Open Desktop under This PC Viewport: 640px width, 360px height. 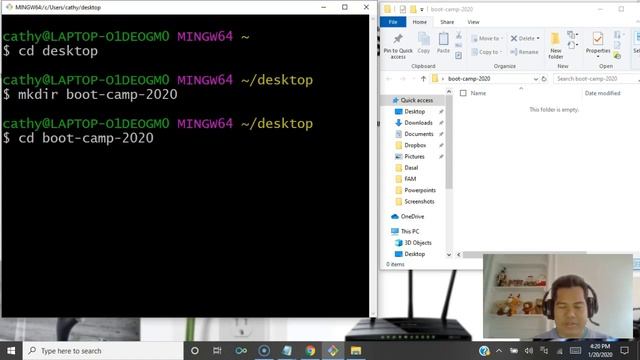coord(415,254)
